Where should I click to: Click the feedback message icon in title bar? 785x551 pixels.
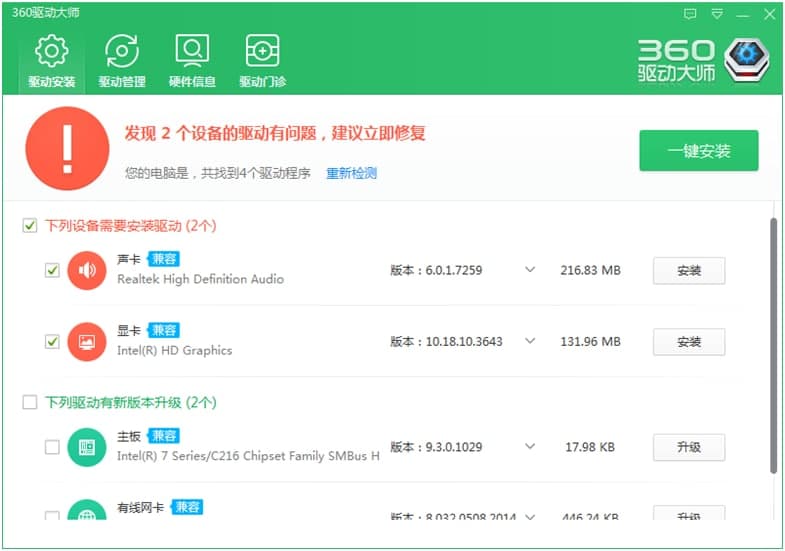click(x=690, y=14)
